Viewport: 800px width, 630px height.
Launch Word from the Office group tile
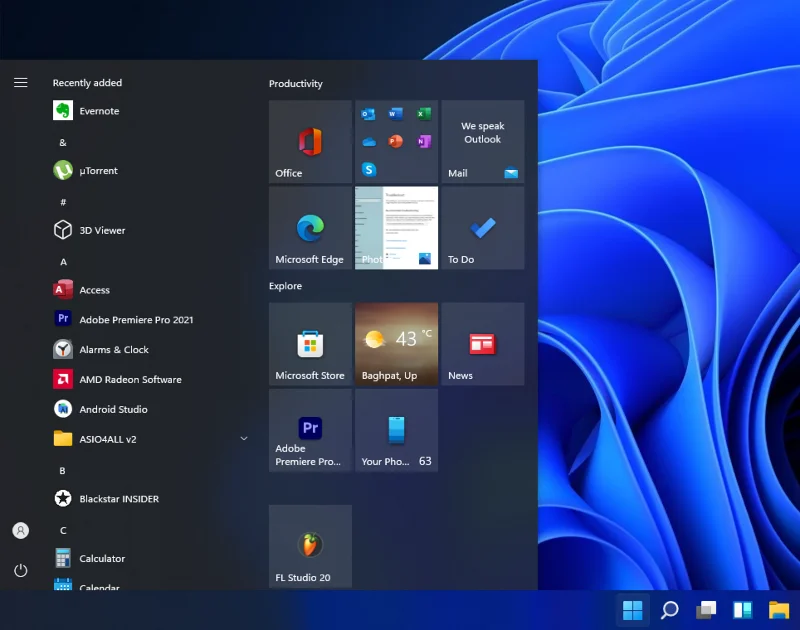396,112
